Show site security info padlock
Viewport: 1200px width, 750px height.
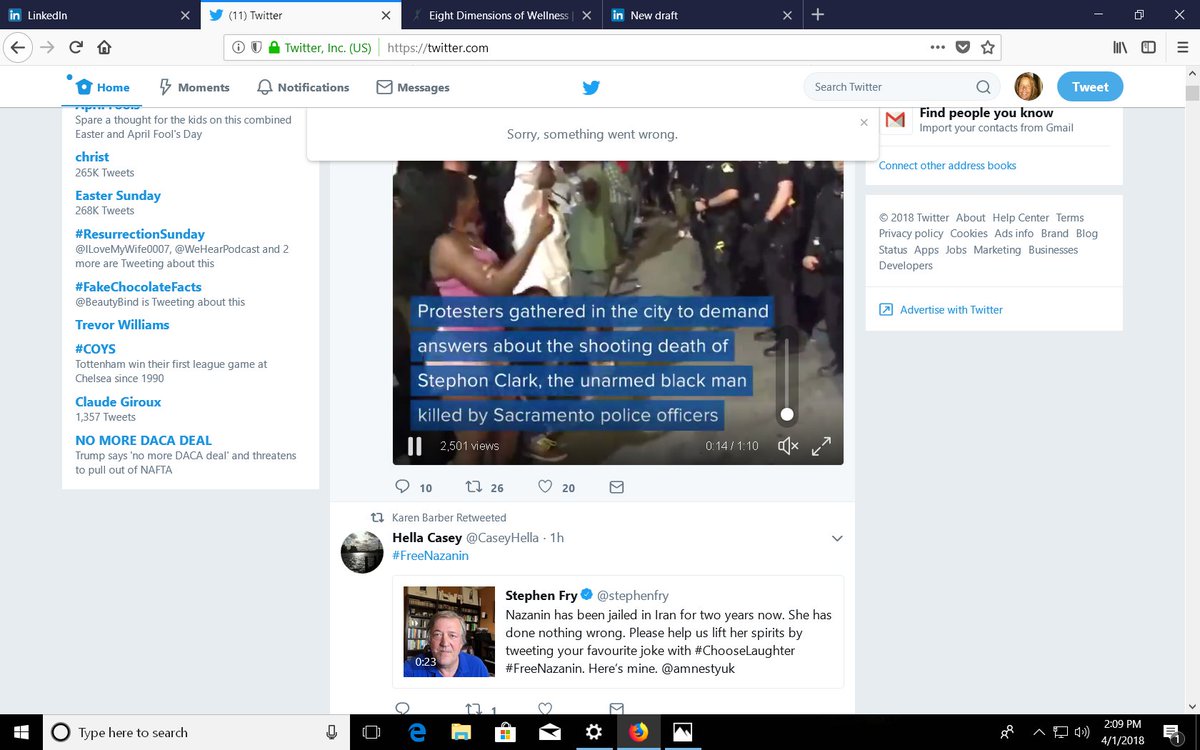tap(274, 47)
